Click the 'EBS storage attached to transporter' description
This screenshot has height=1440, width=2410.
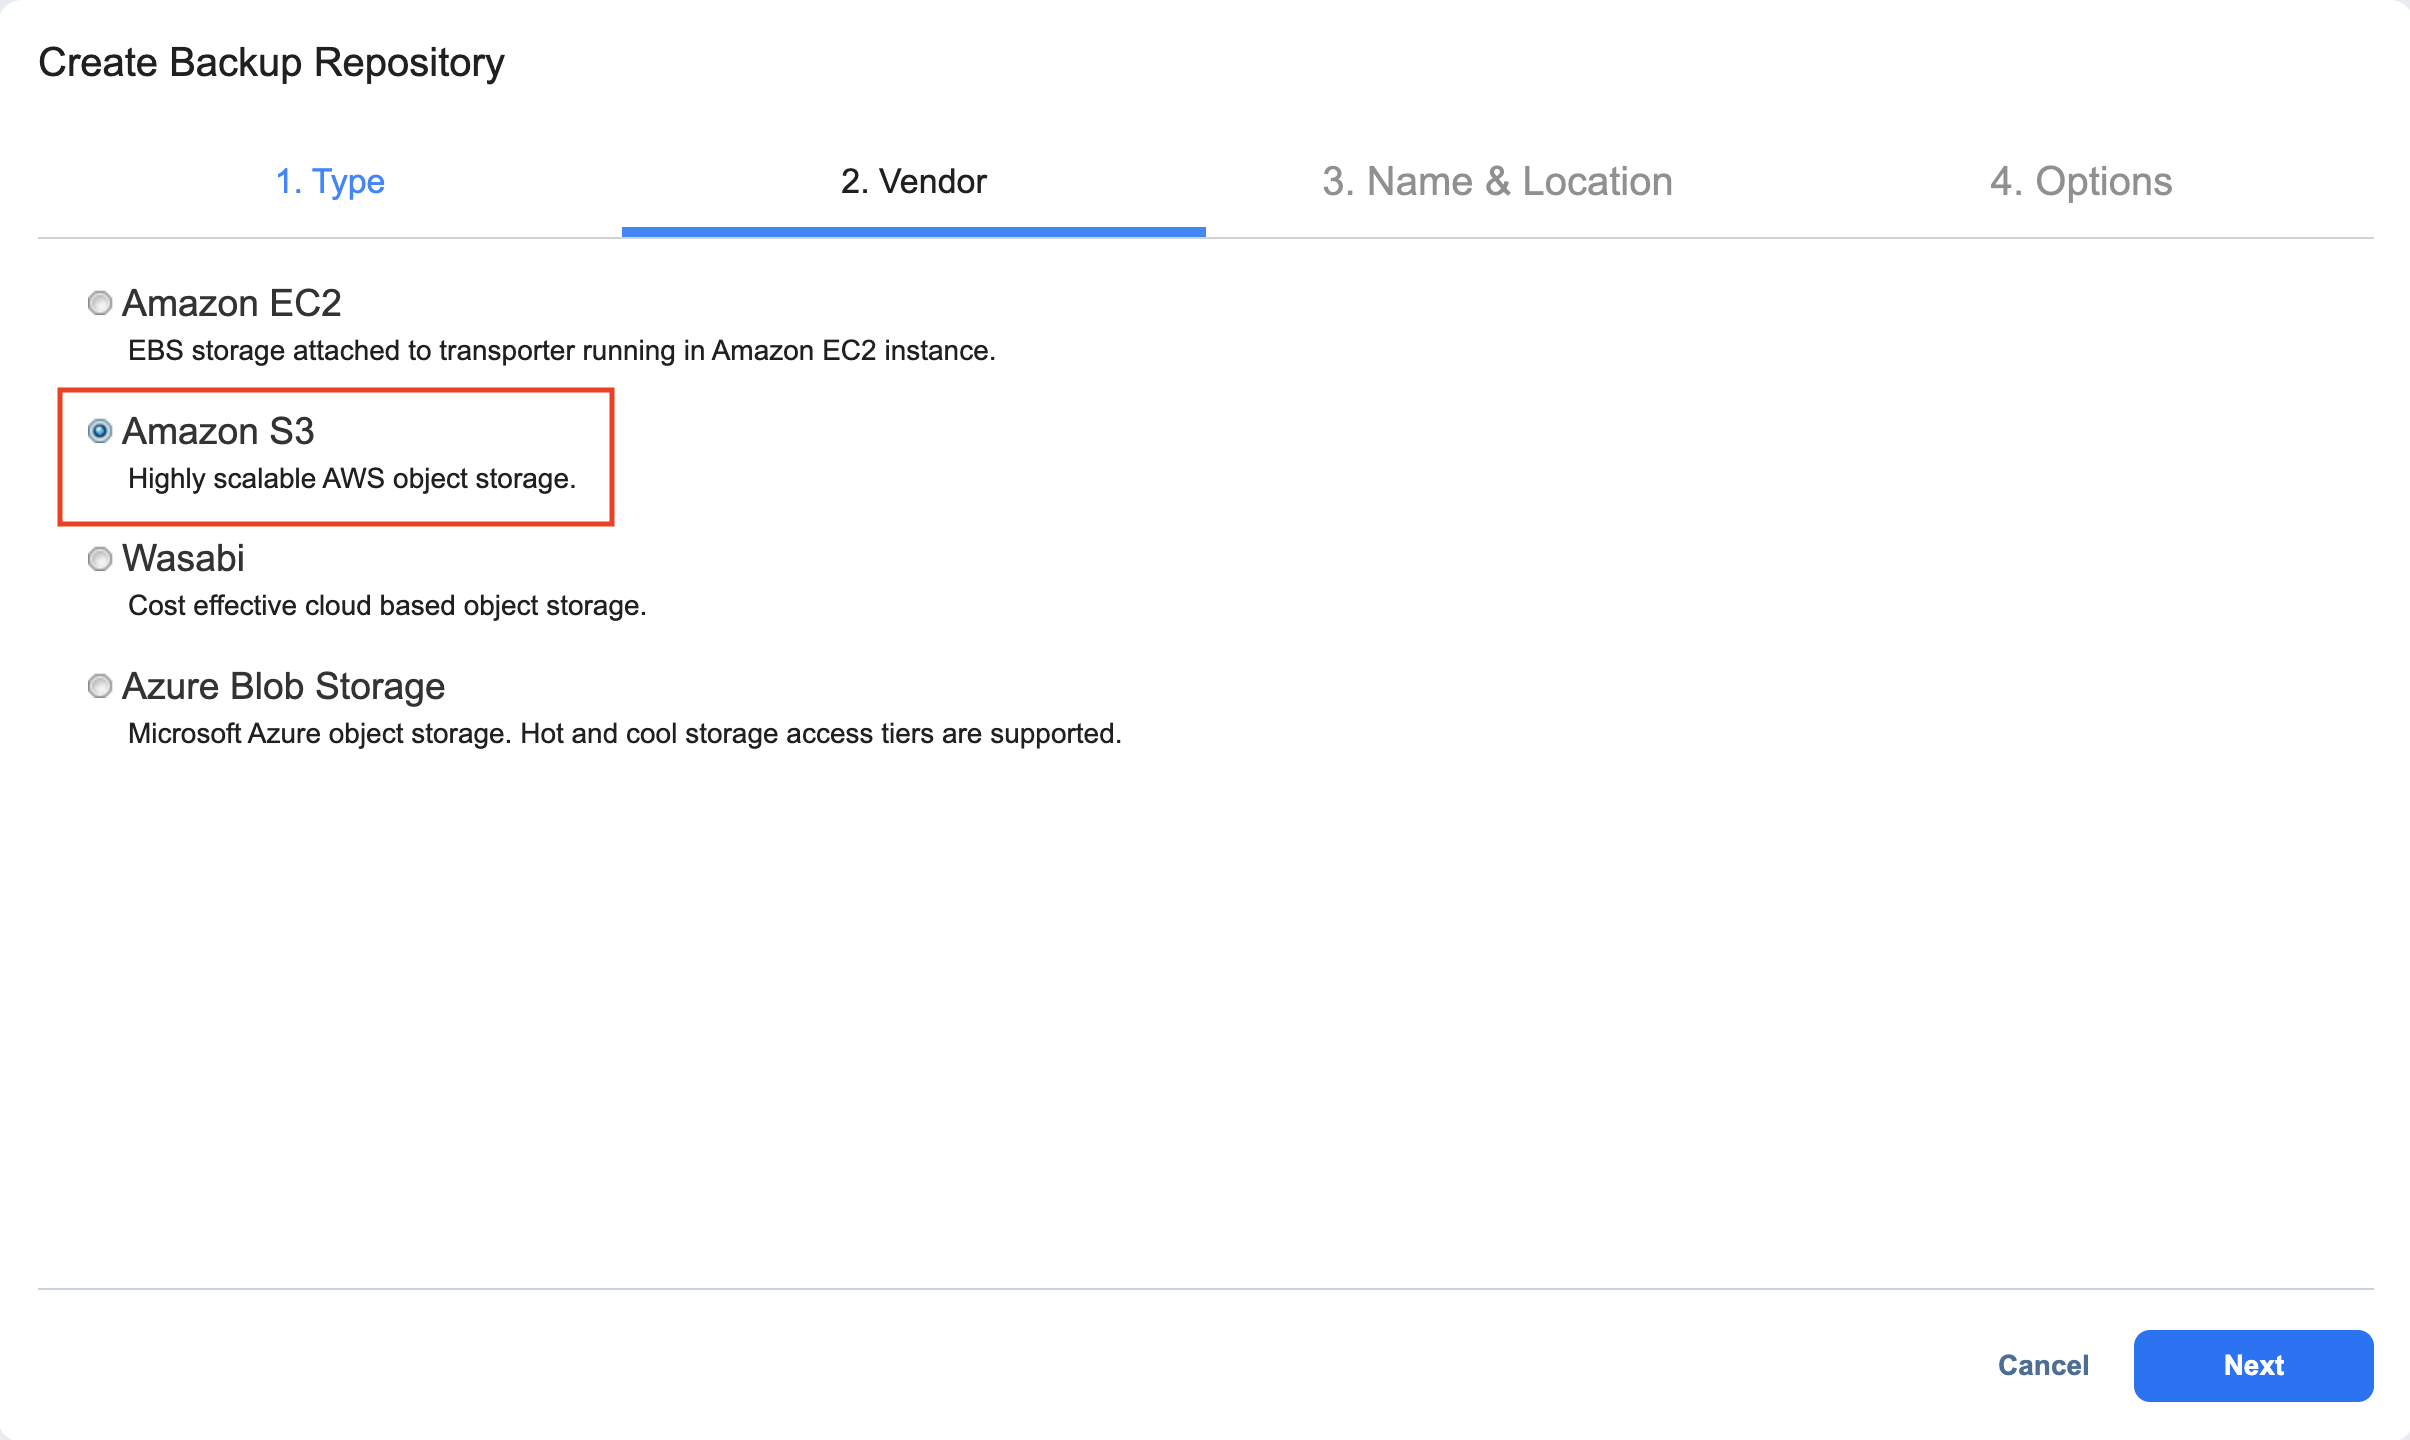point(562,351)
